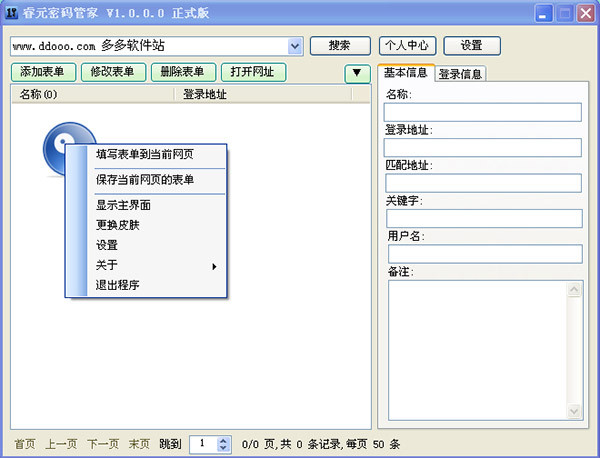This screenshot has height=458, width=600.
Task: Click the 跳到 jump label
Action: 170,444
